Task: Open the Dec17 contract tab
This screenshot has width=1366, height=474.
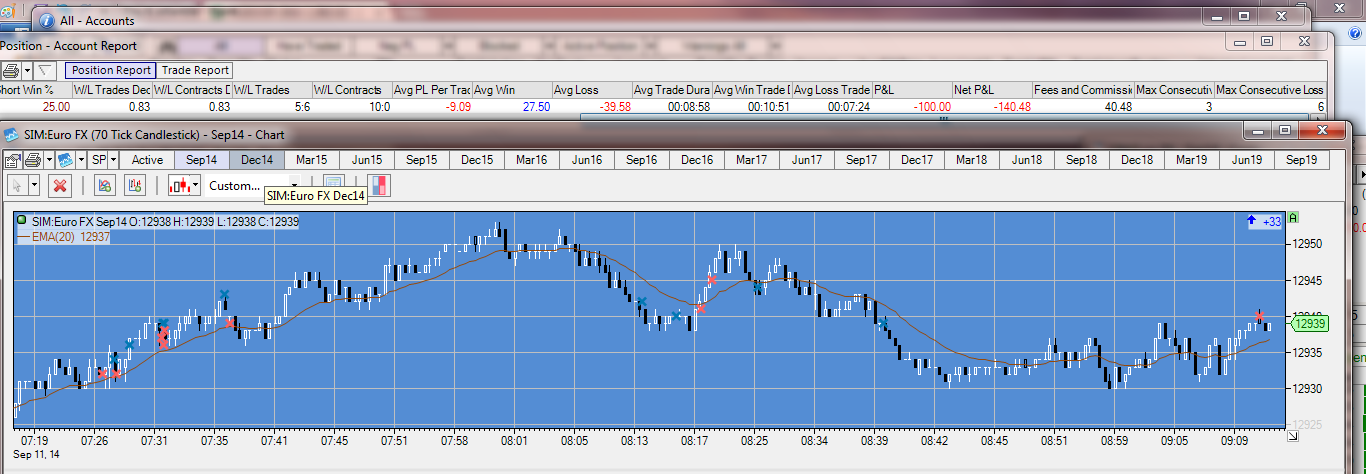Action: [x=917, y=160]
